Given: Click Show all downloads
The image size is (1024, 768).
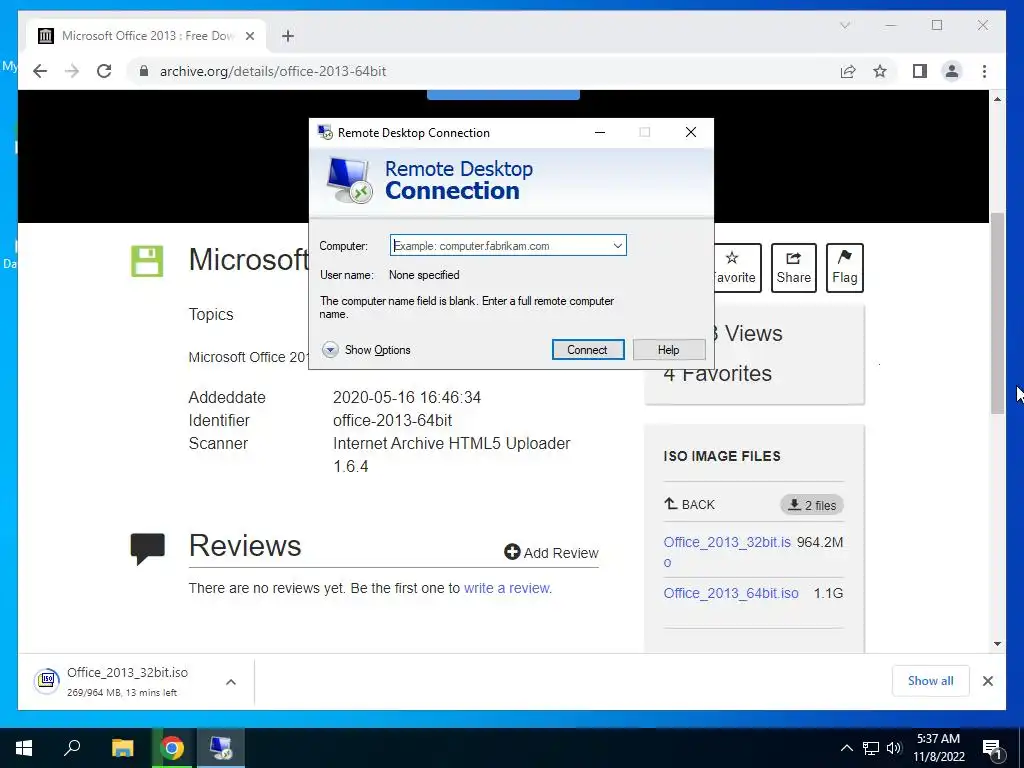Looking at the screenshot, I should (931, 680).
